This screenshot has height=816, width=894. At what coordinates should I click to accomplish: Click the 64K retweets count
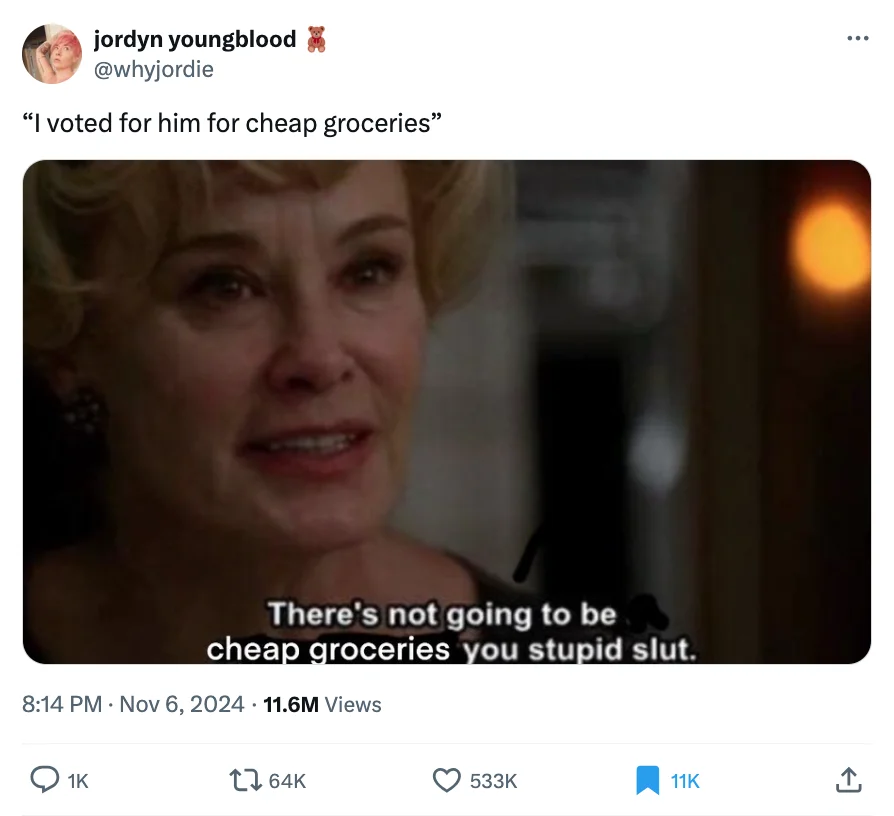287,781
